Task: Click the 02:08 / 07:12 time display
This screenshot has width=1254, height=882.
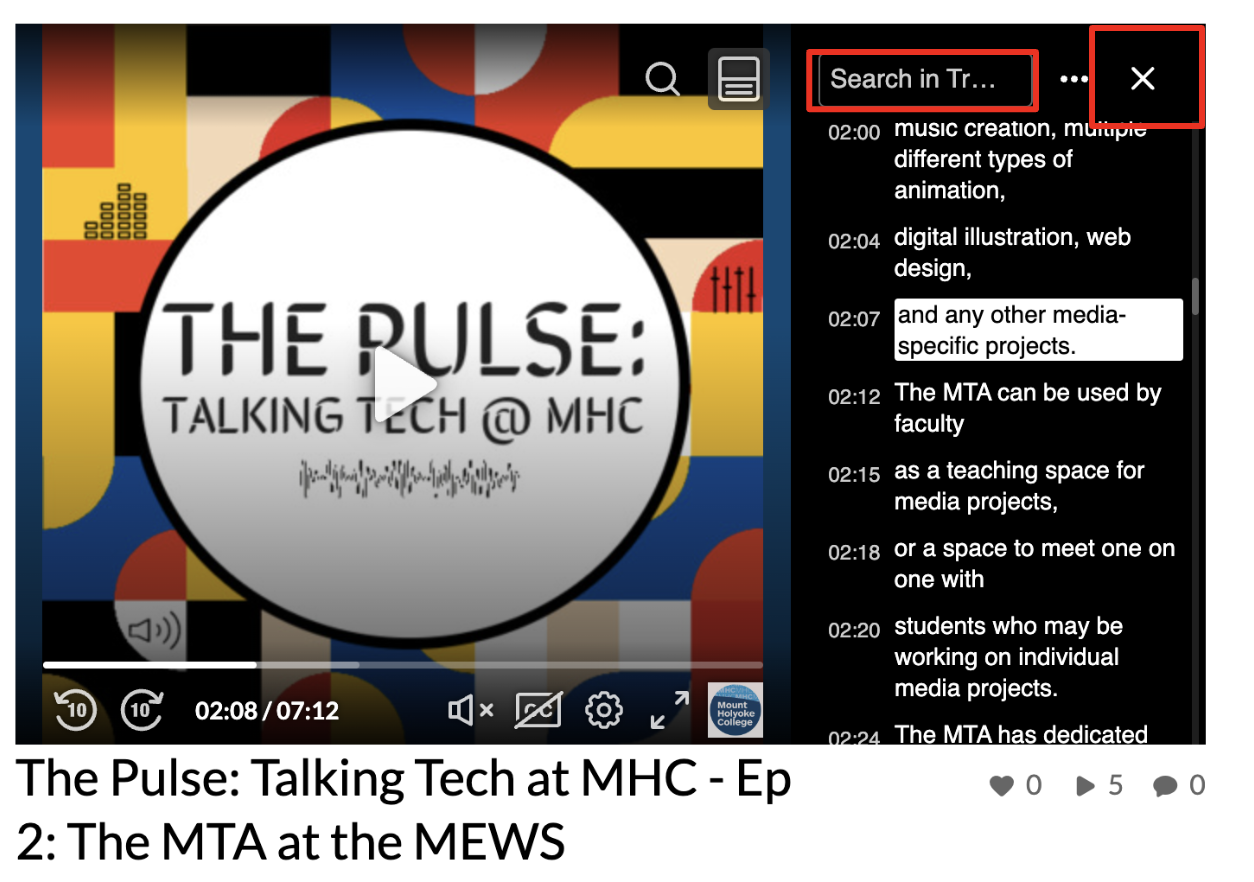Action: click(x=267, y=711)
